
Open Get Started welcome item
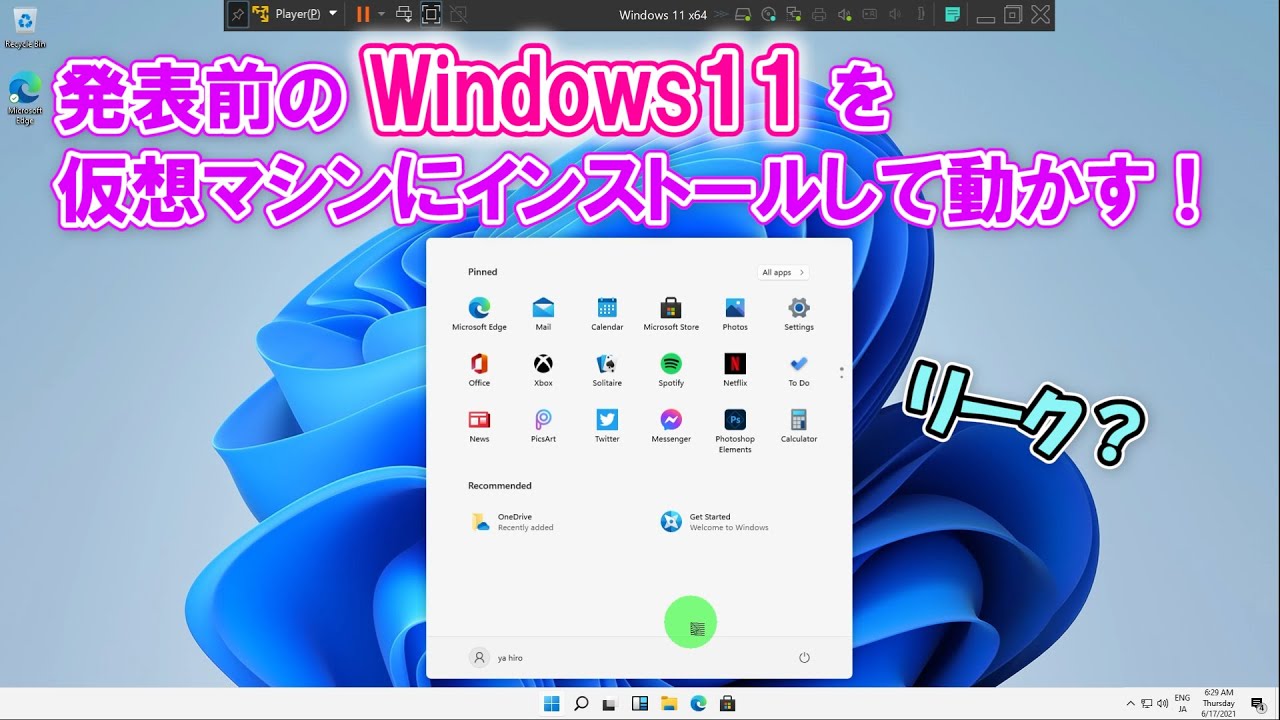pyautogui.click(x=714, y=522)
